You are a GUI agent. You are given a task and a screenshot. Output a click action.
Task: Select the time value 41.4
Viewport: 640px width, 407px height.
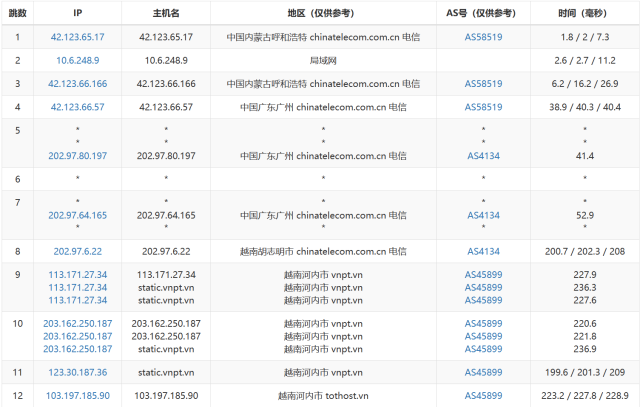[x=585, y=156]
